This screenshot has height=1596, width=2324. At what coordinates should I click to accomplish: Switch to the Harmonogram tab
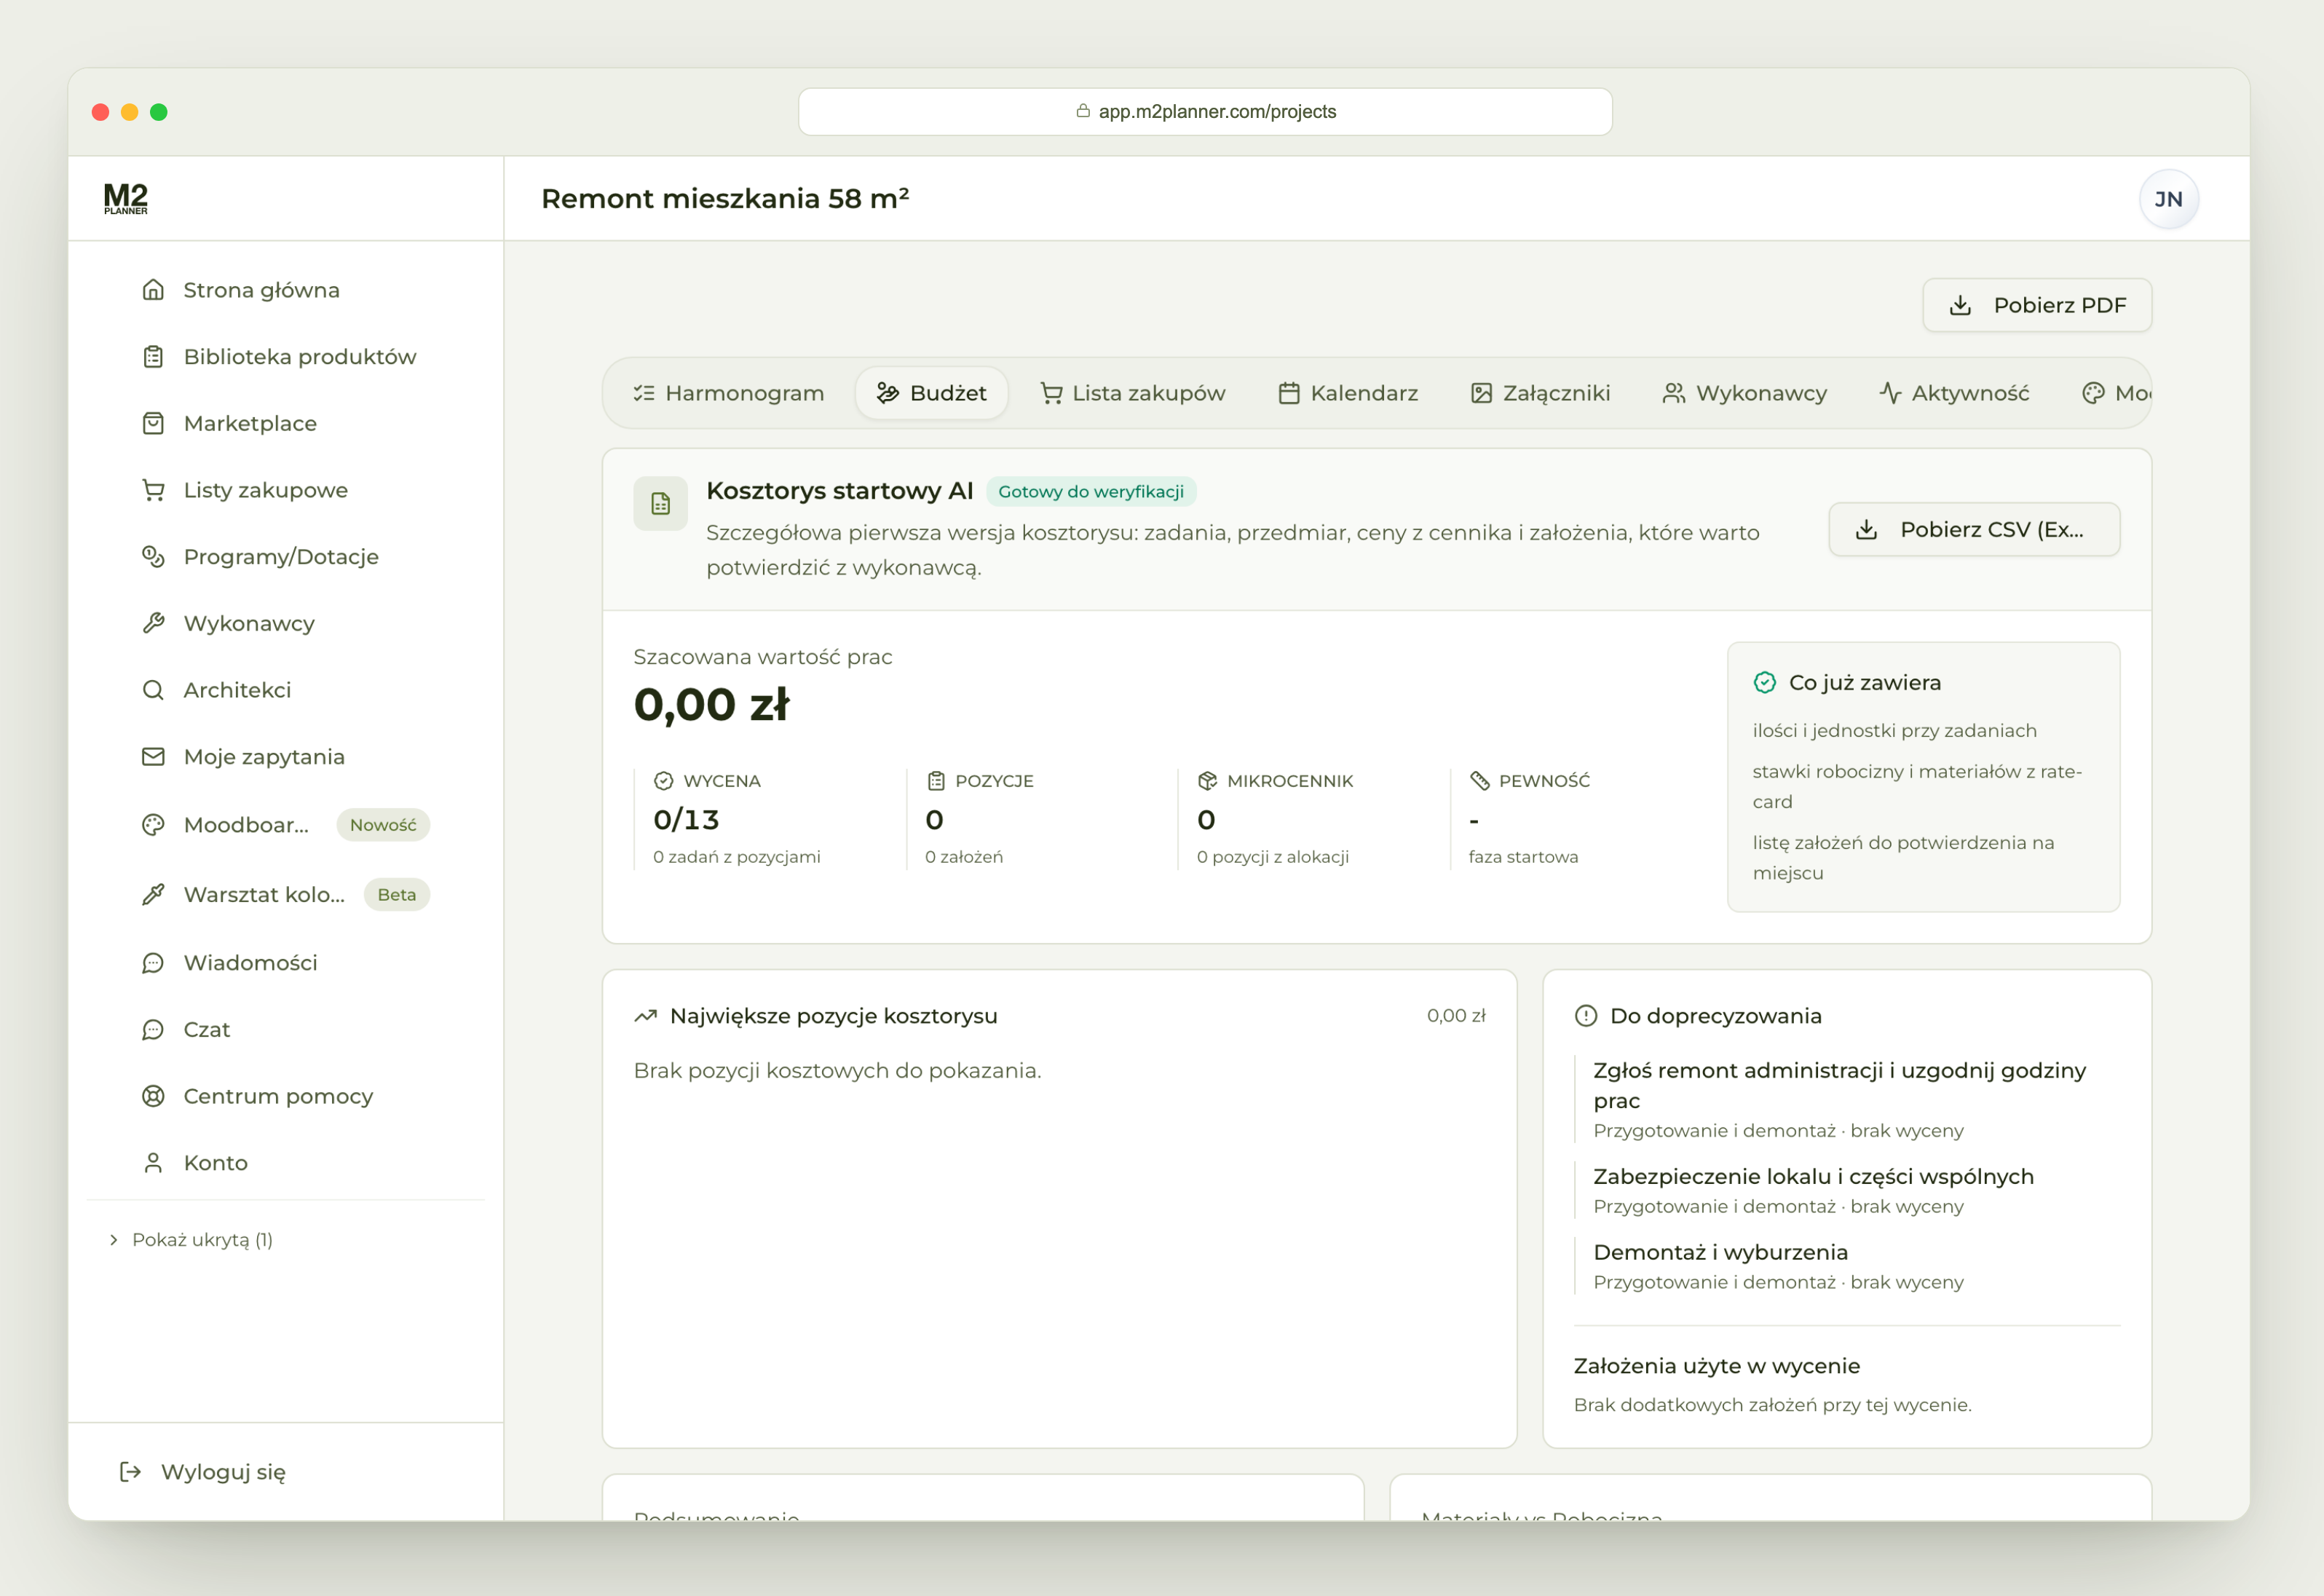pyautogui.click(x=728, y=393)
